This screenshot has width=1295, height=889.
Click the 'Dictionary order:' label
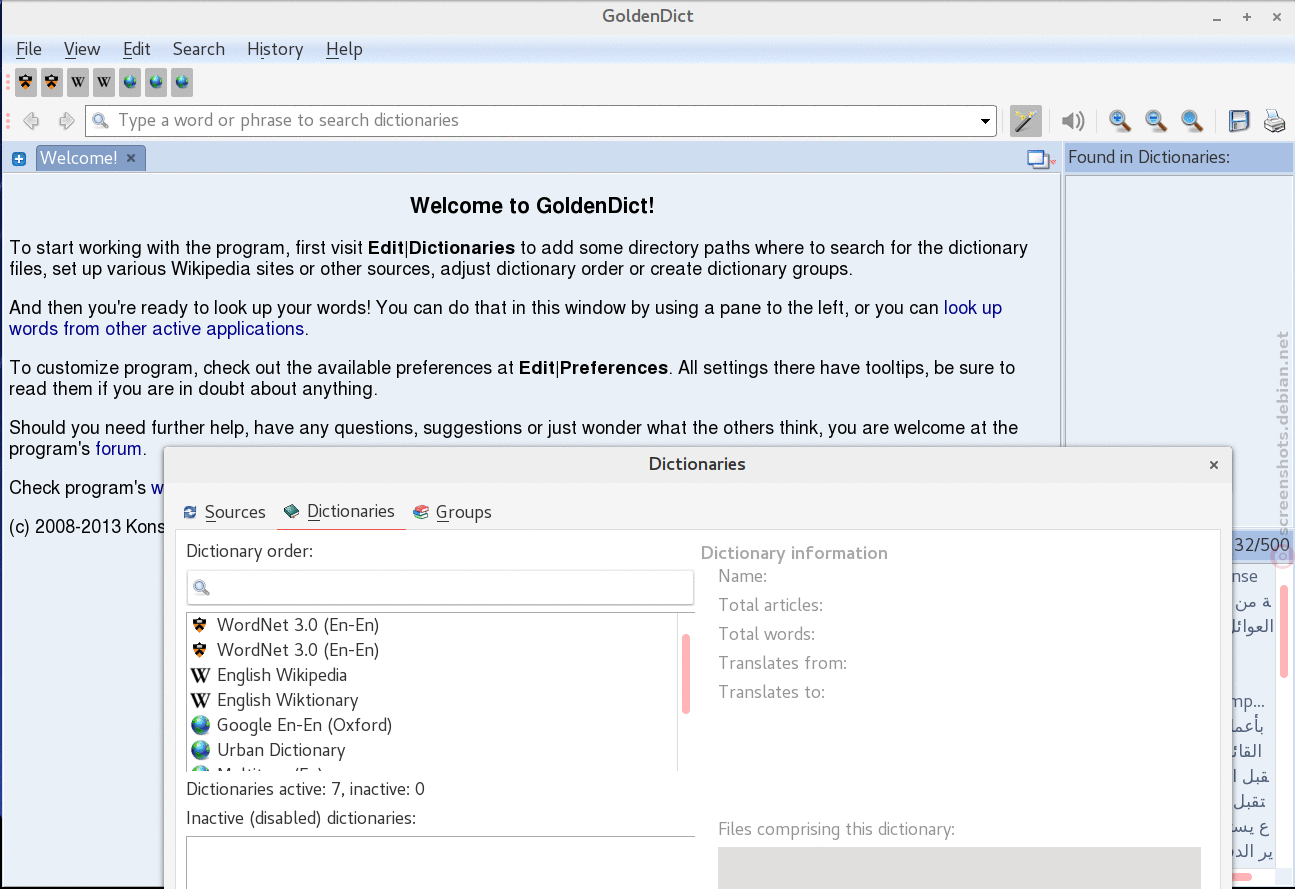coord(249,551)
